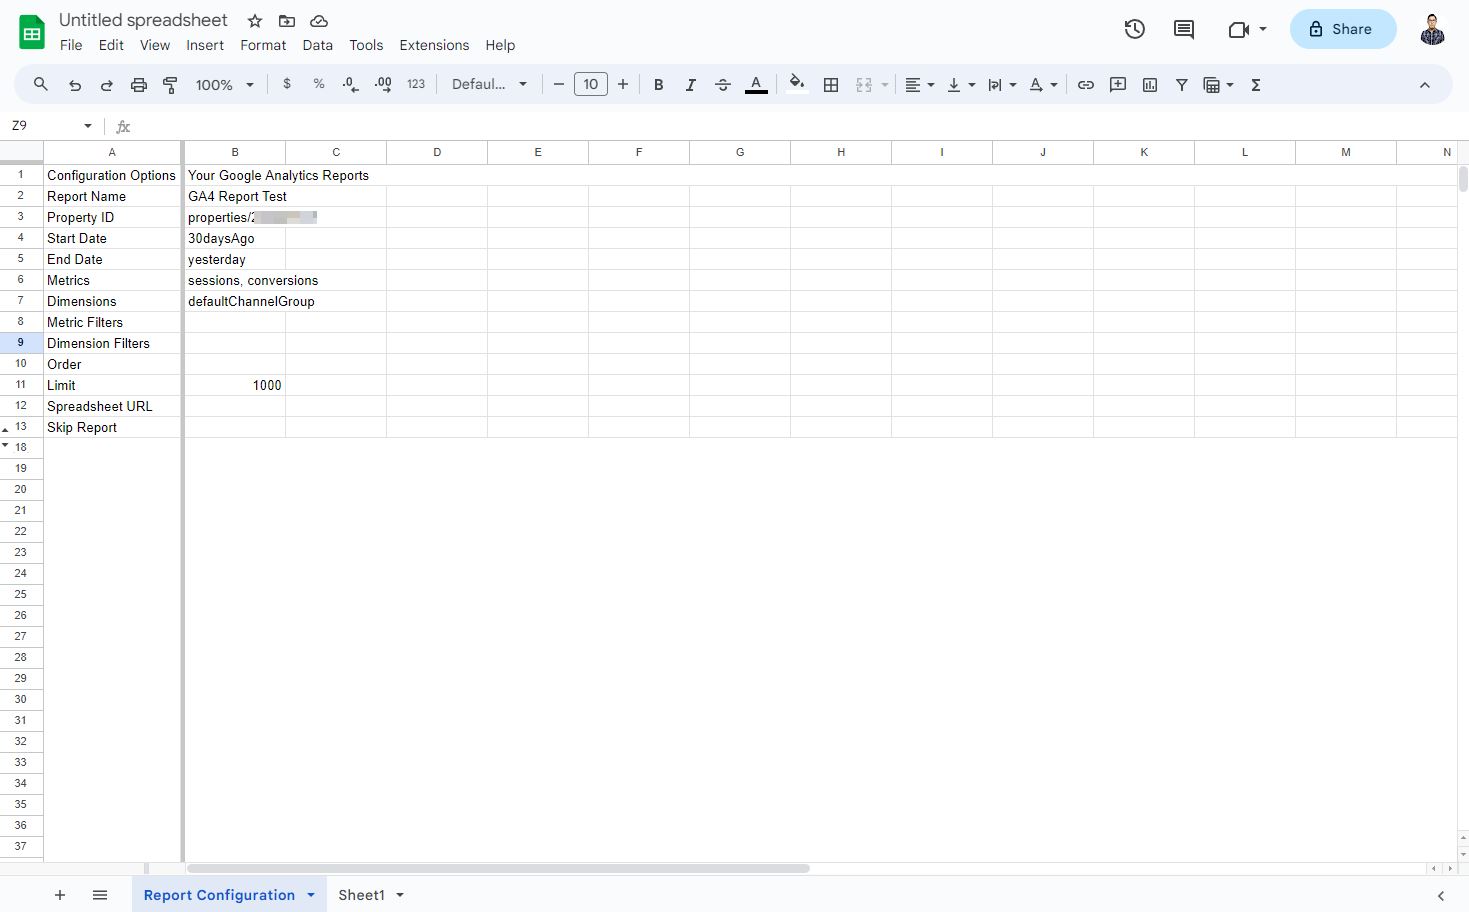Viewport: 1469px width, 912px height.
Task: Open the Tools menu
Action: pos(366,45)
